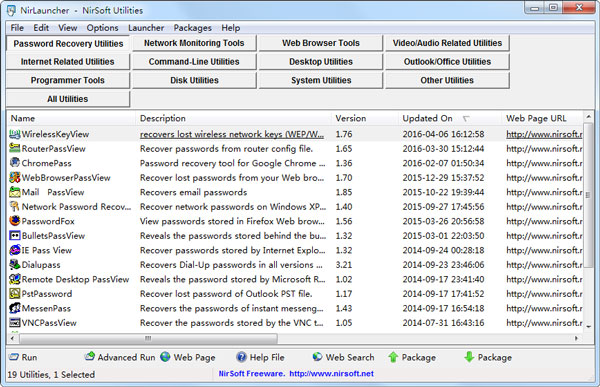Click the WebBrowserPassView utility icon
The width and height of the screenshot is (600, 387).
(x=15, y=178)
